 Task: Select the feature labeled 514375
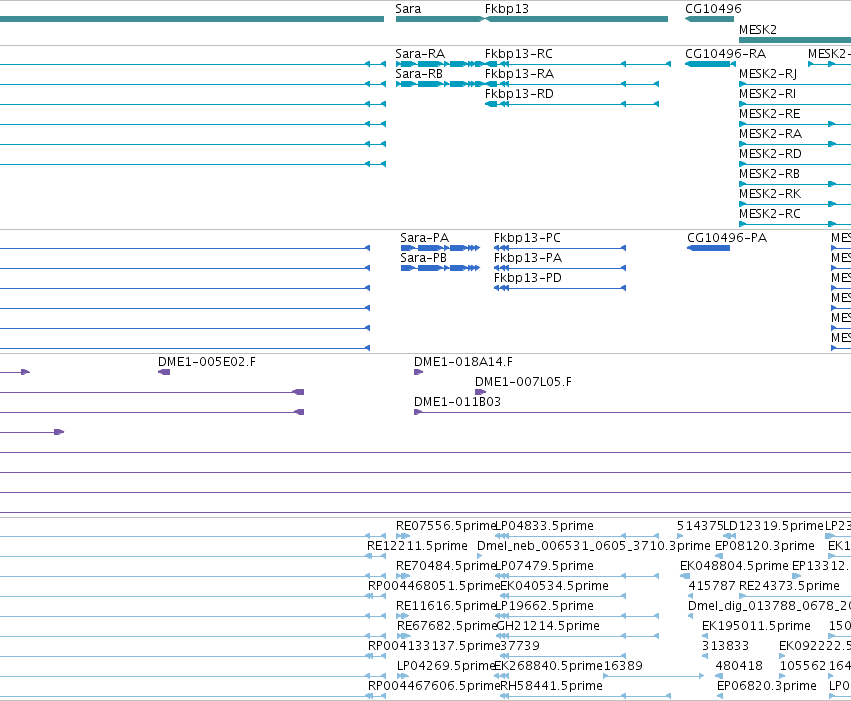pos(680,536)
